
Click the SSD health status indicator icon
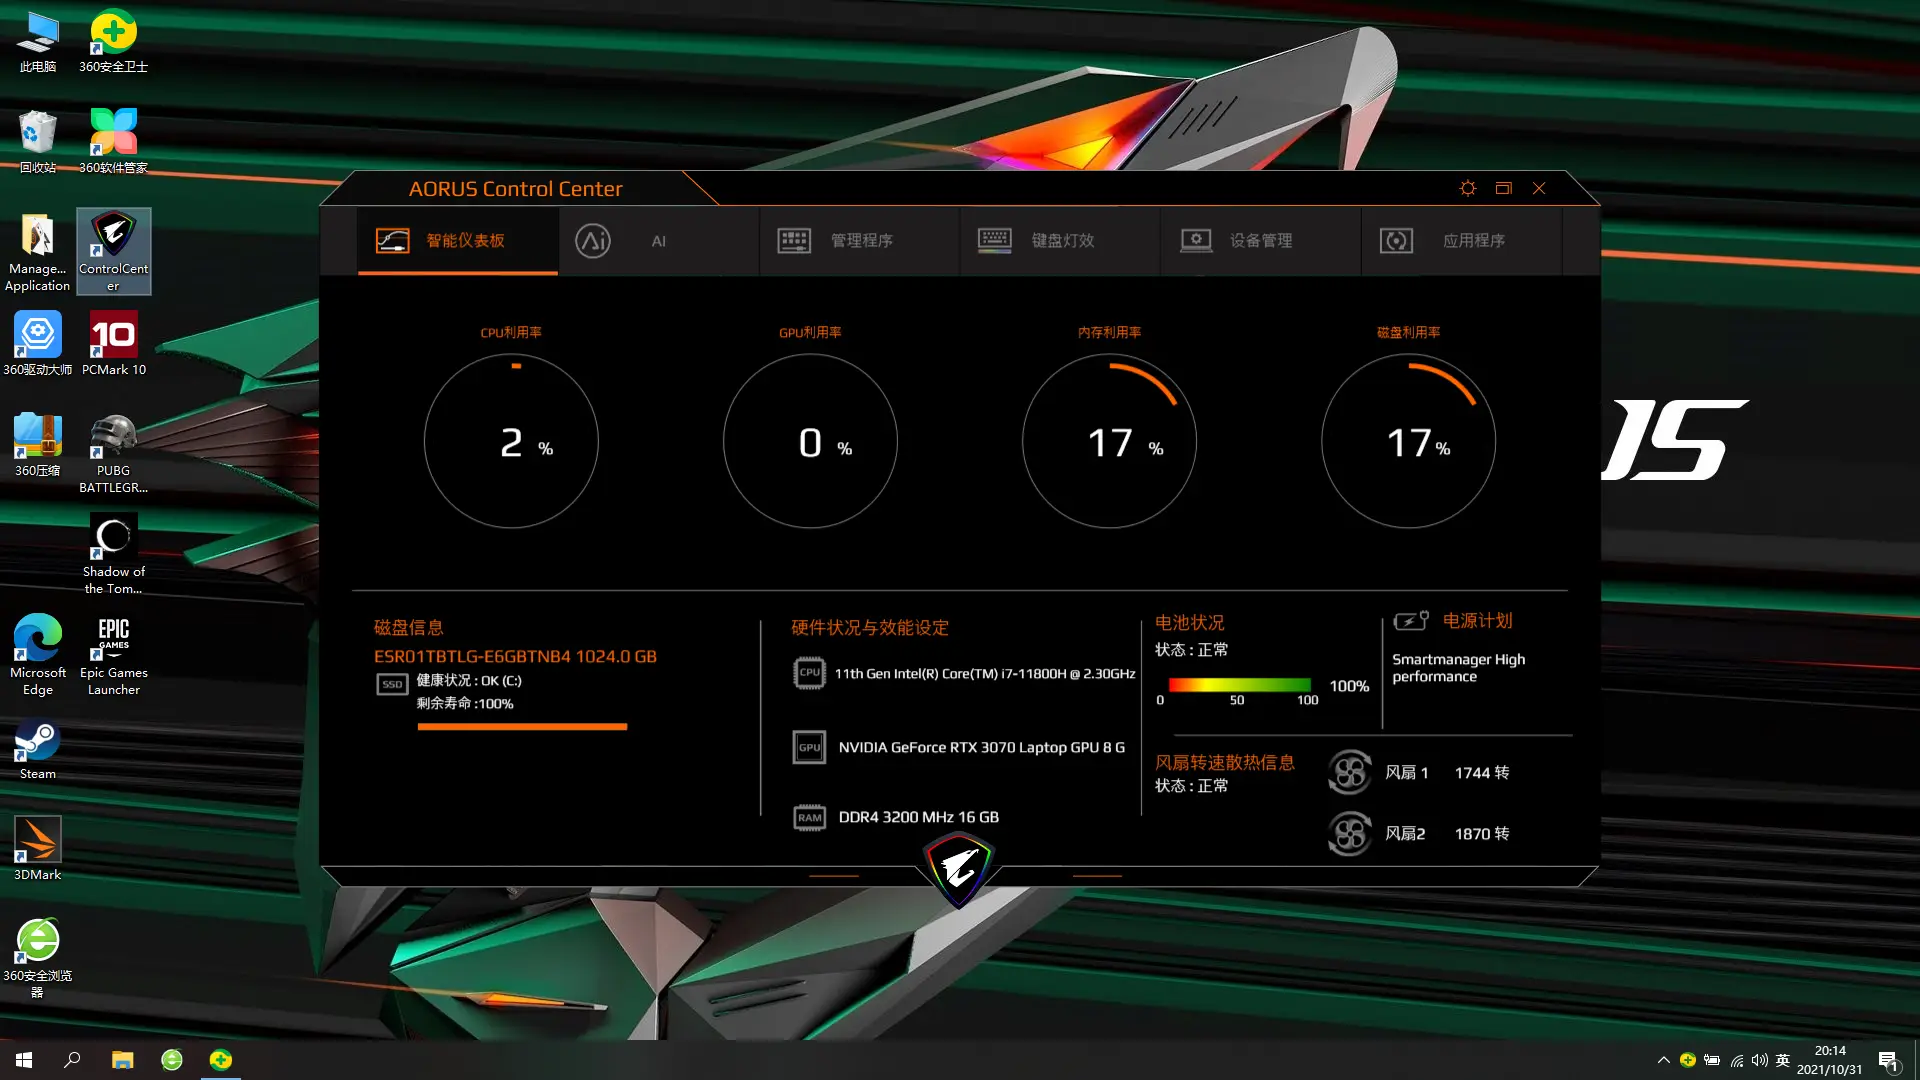(392, 682)
